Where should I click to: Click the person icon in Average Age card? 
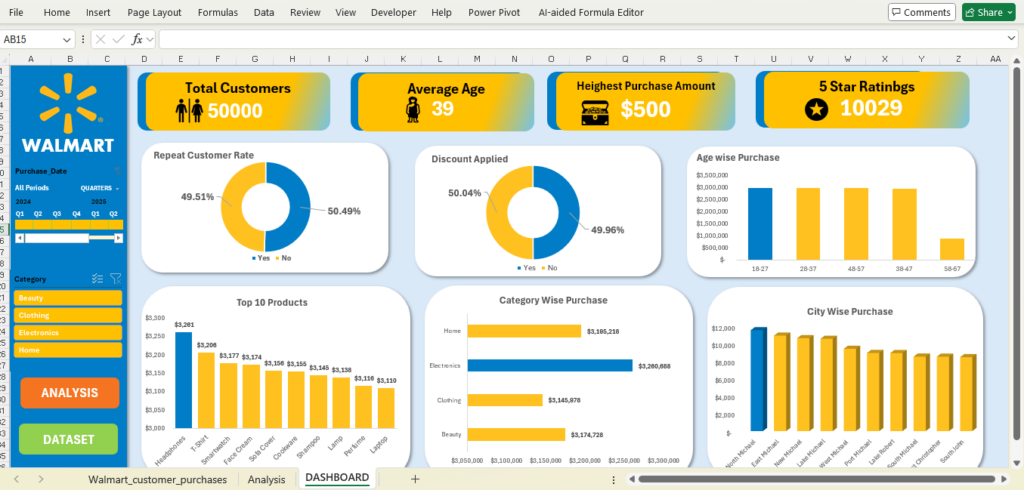coord(413,110)
